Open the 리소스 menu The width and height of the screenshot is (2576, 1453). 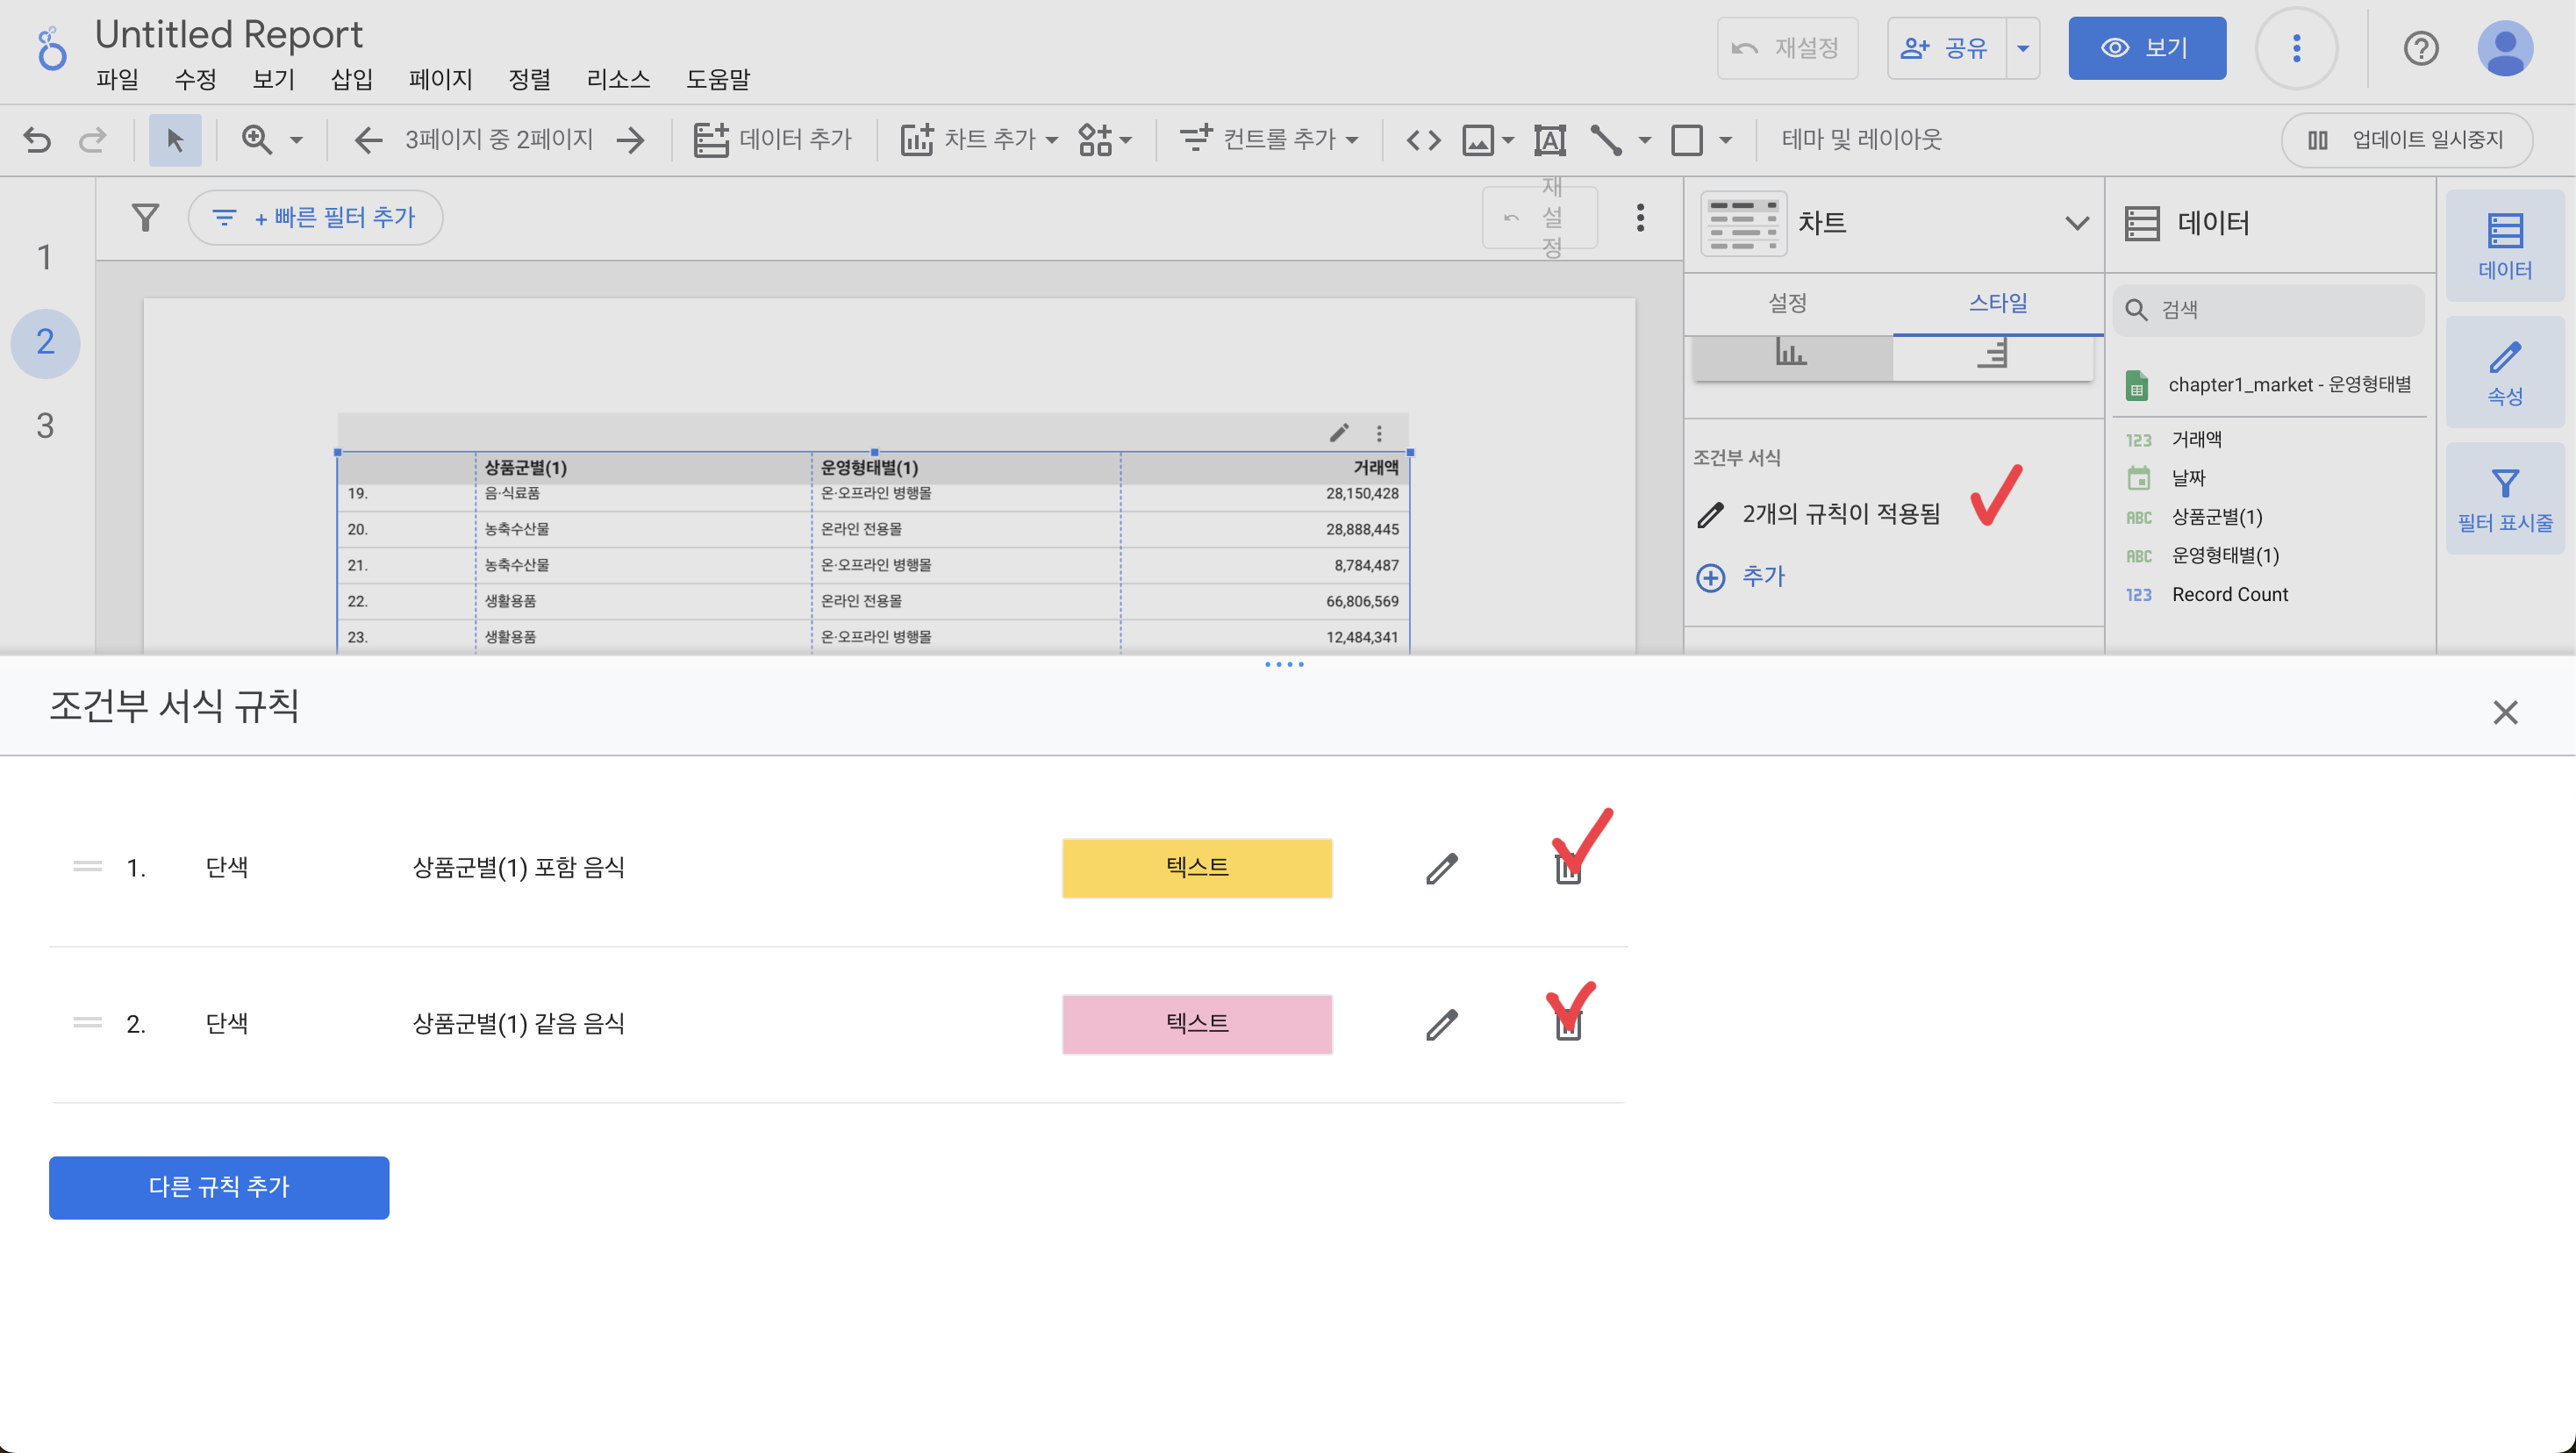click(x=618, y=79)
